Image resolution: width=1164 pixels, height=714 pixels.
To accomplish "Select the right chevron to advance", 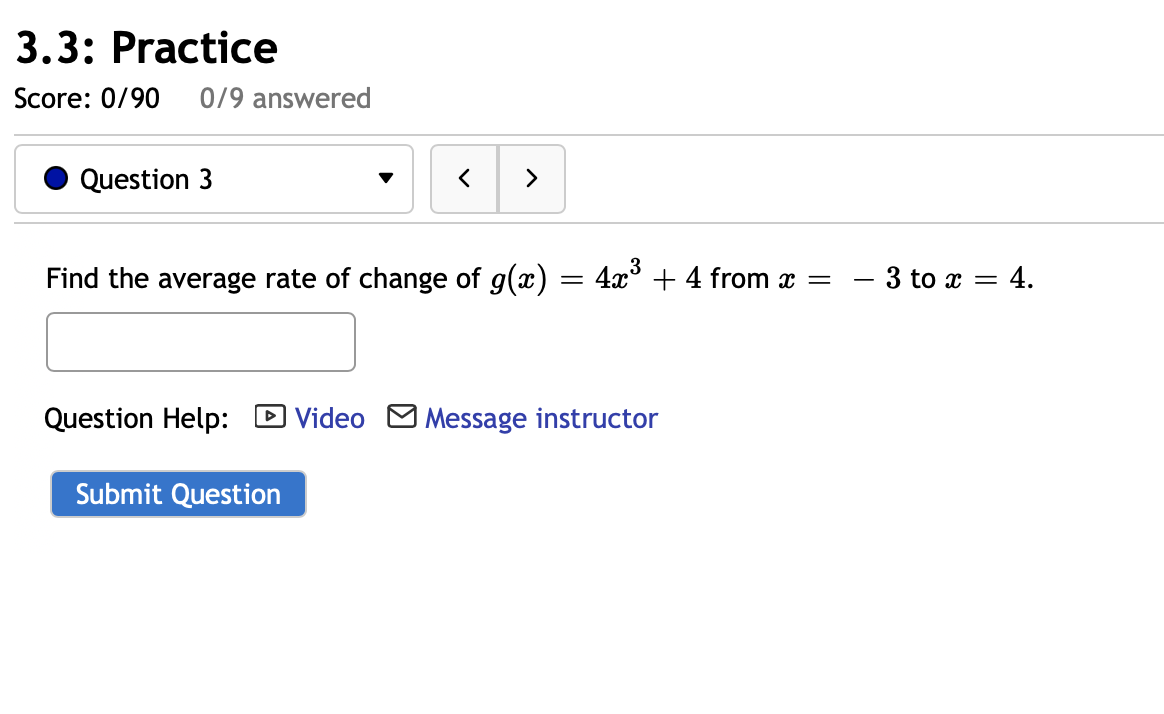I will click(x=531, y=178).
